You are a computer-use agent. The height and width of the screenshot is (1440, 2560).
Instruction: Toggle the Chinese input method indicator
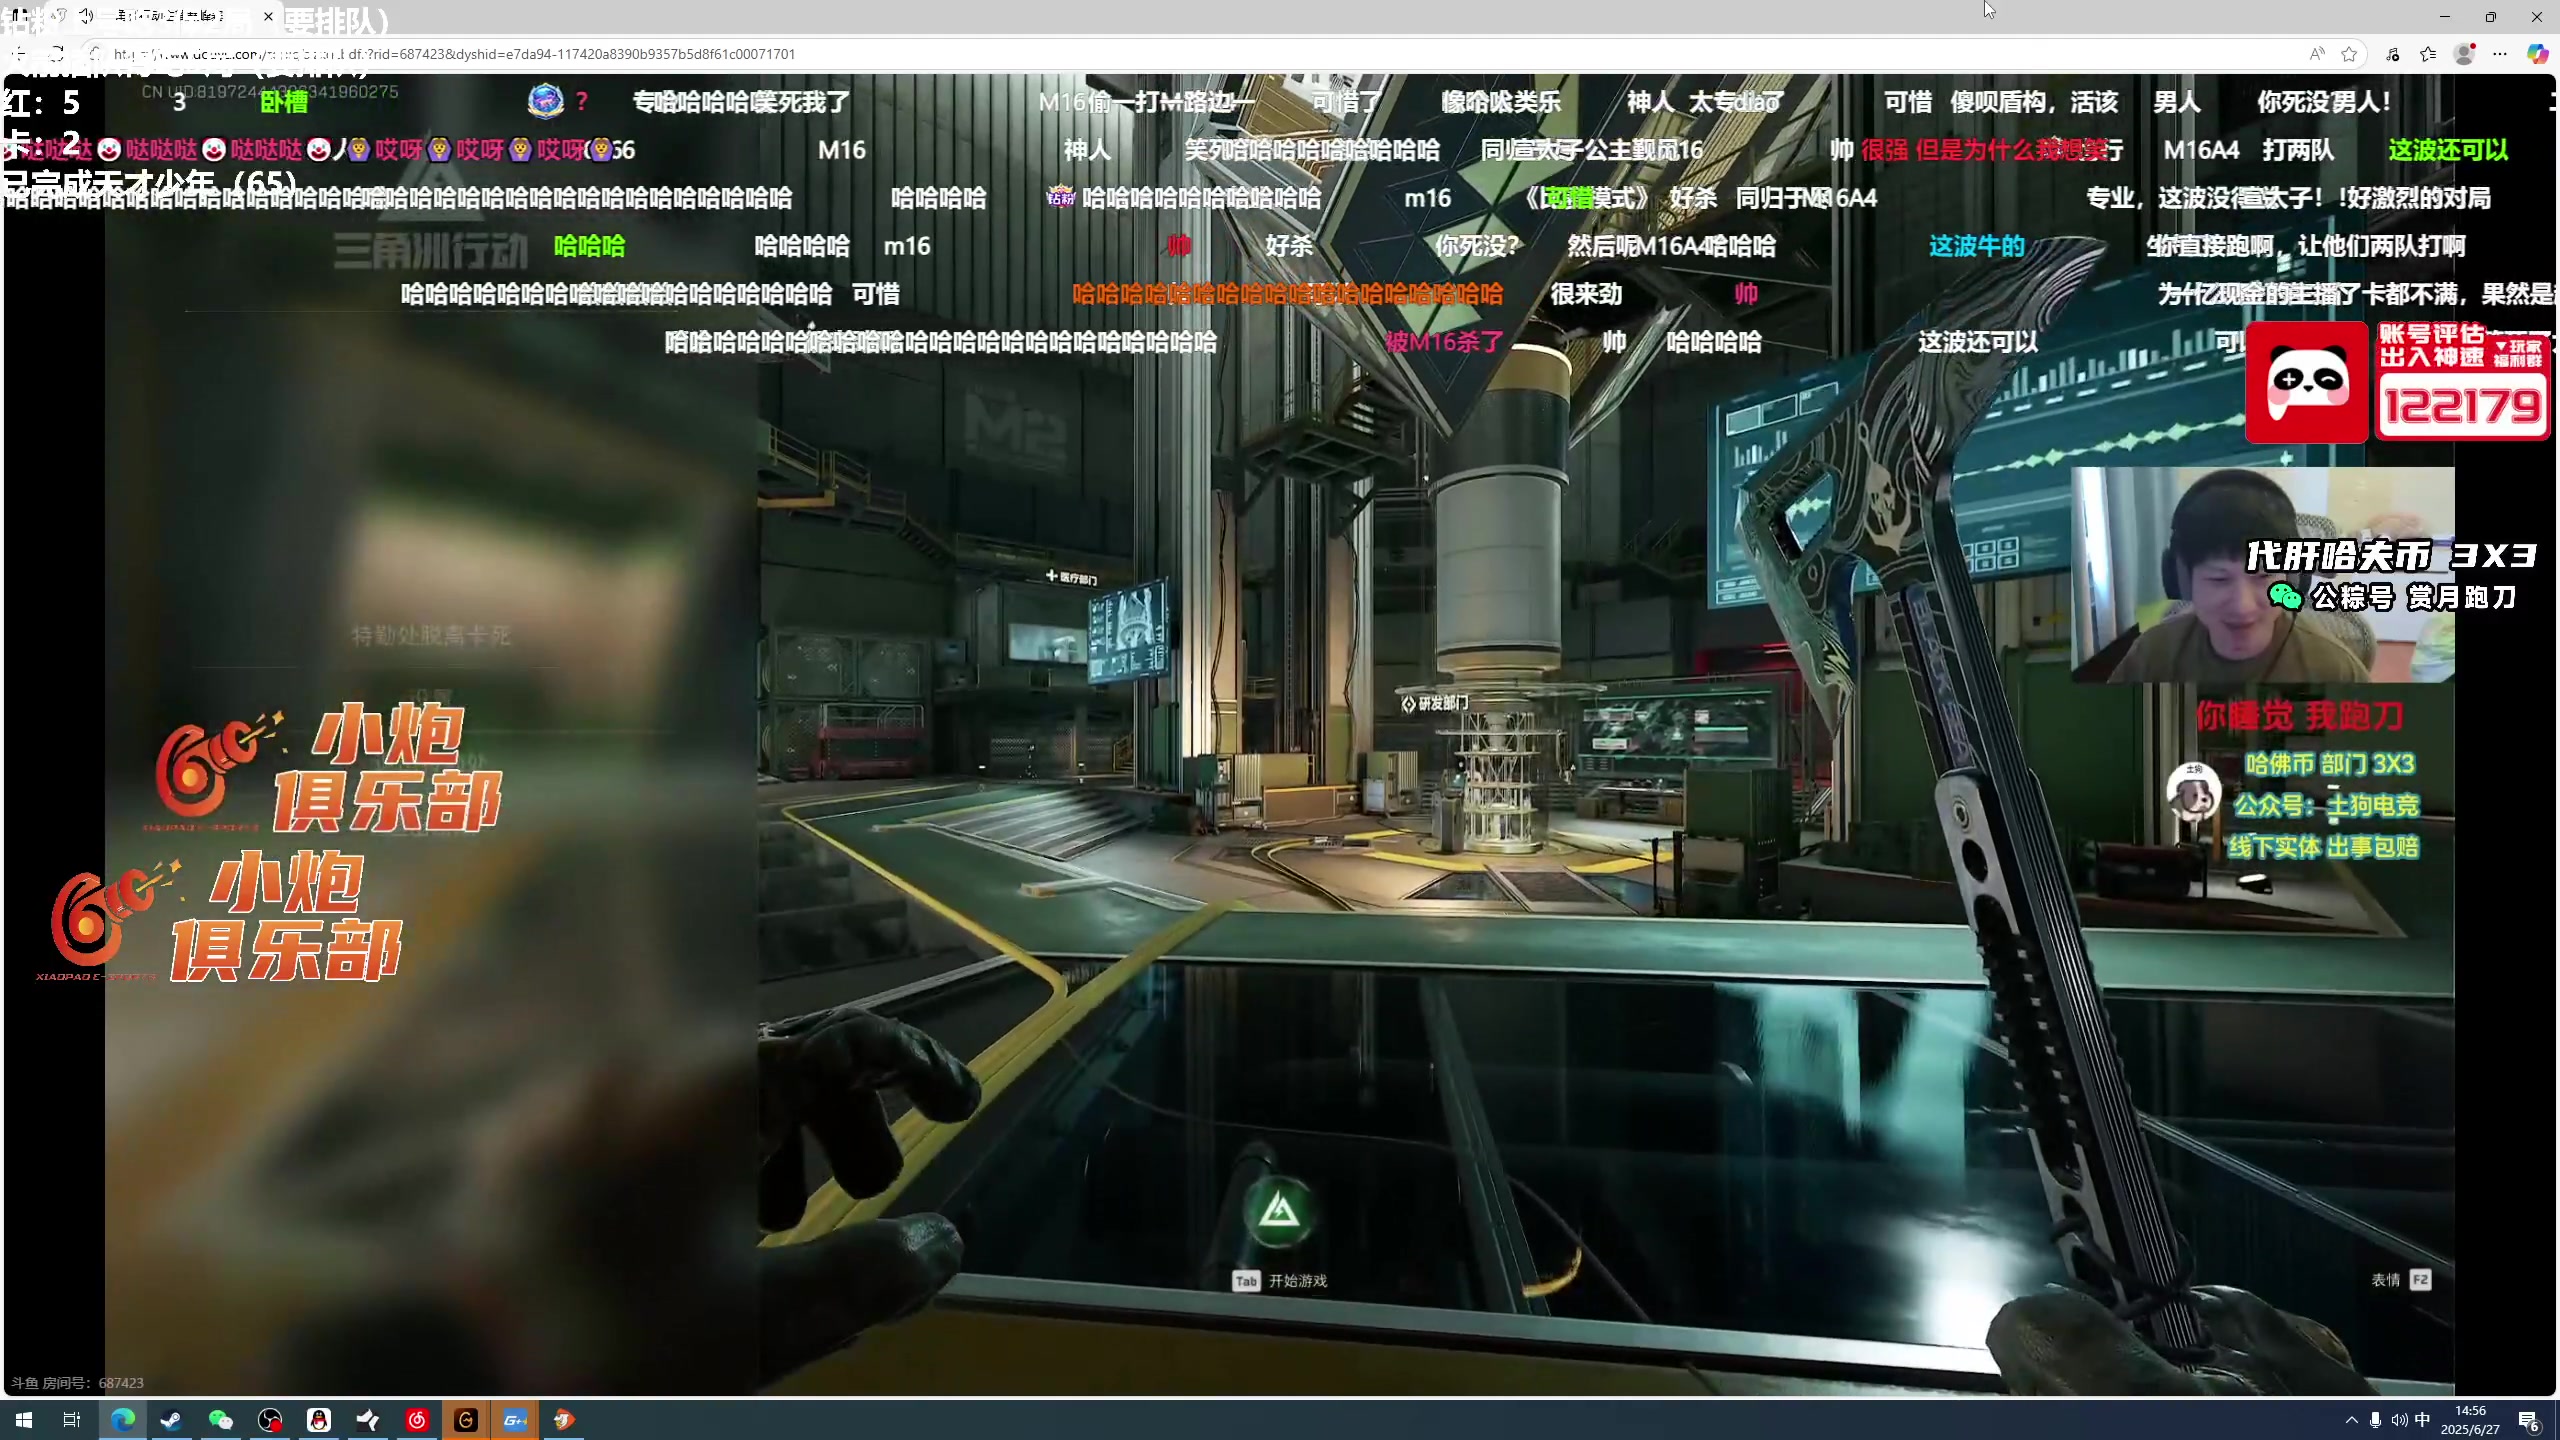click(2422, 1420)
